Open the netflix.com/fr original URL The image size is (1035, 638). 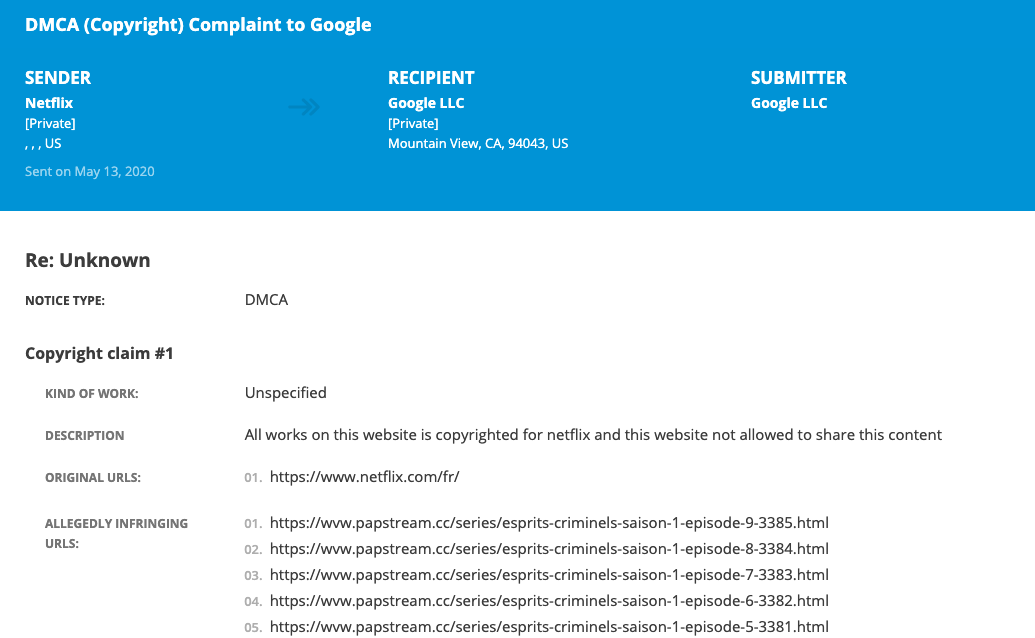tap(364, 476)
